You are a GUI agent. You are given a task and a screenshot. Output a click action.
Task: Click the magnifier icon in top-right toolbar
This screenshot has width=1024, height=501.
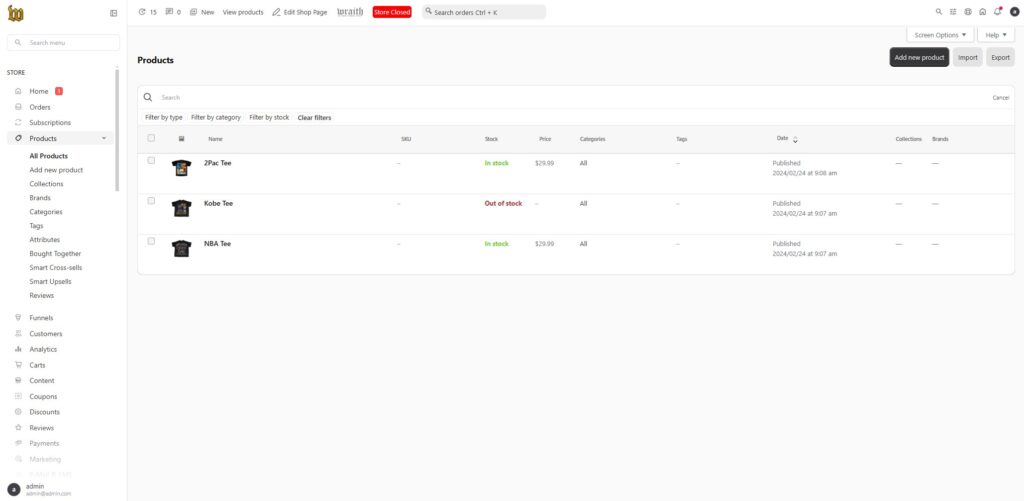point(938,12)
